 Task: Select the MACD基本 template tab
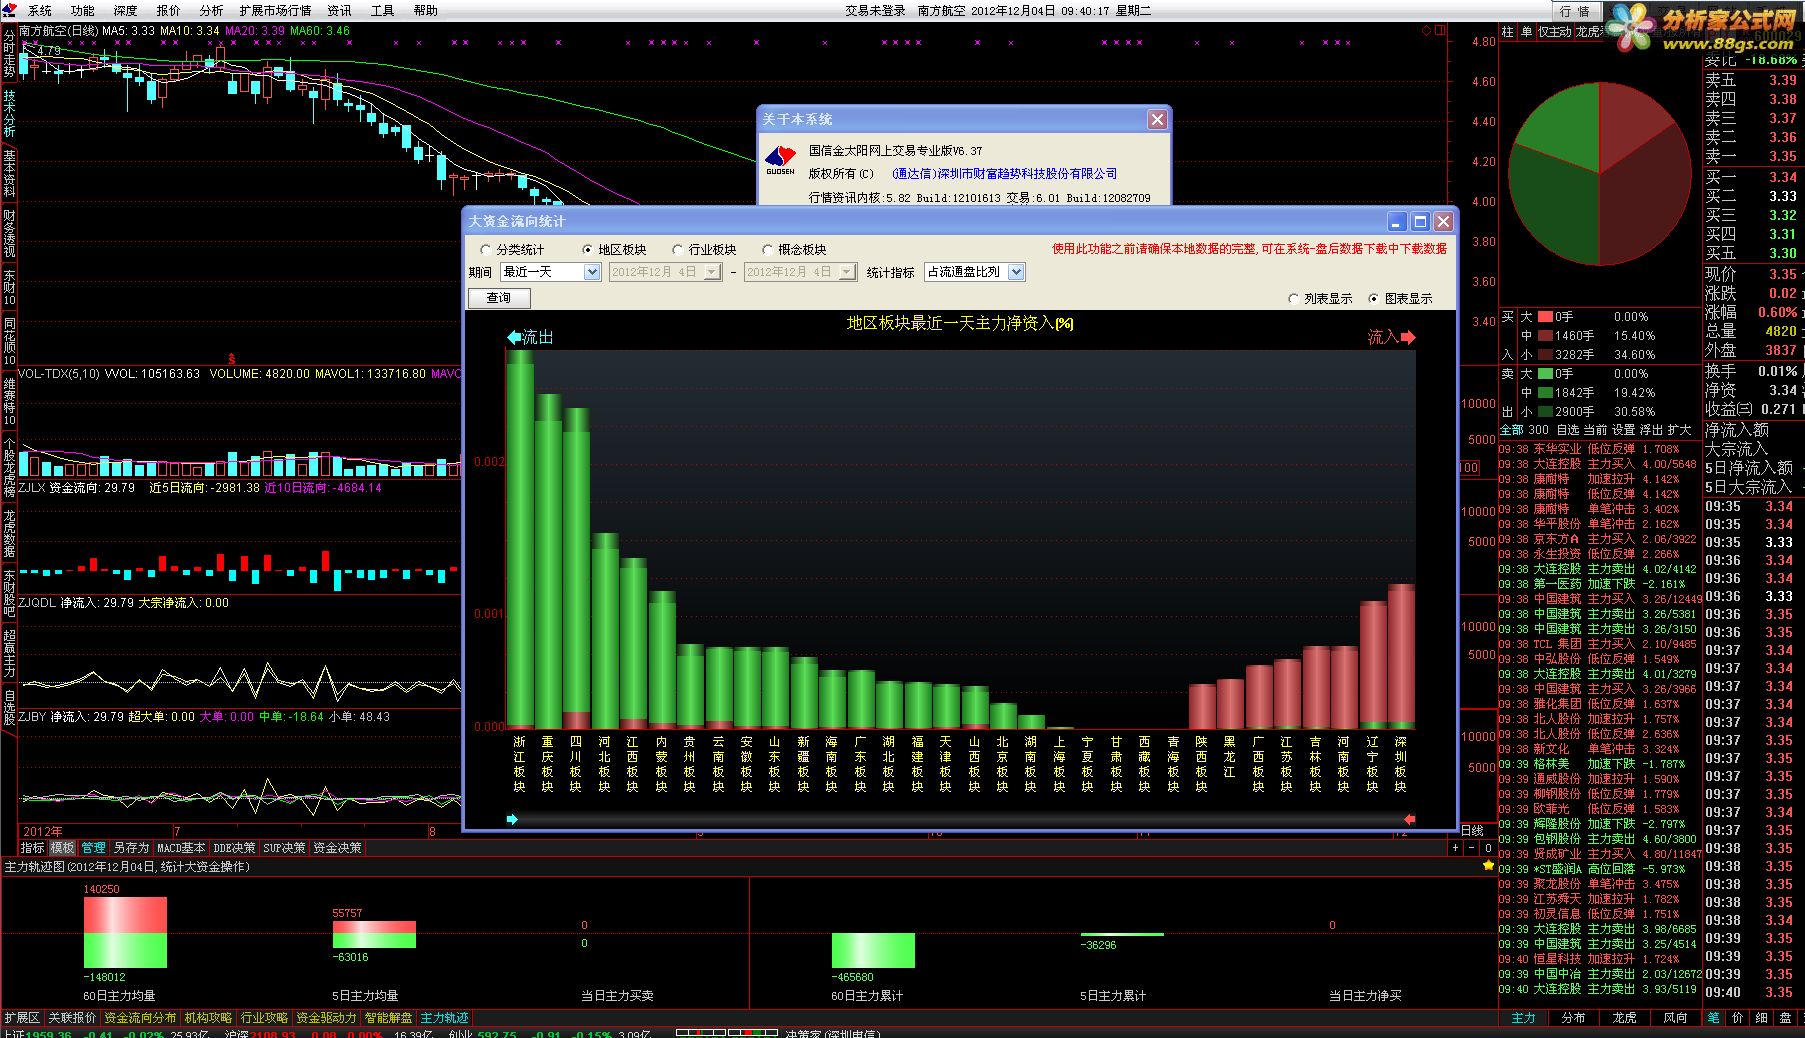181,847
